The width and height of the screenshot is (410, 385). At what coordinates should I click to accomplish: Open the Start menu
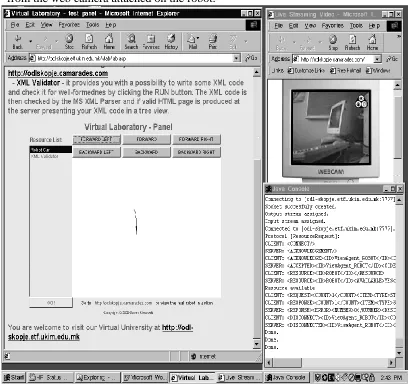(x=14, y=378)
